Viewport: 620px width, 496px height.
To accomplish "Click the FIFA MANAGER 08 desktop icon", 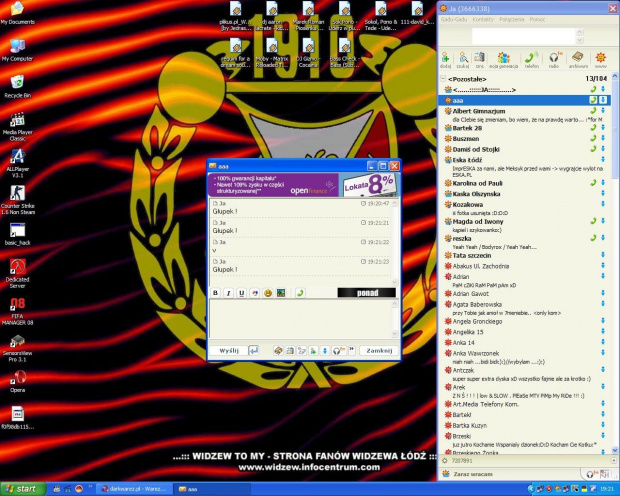I will tap(17, 311).
